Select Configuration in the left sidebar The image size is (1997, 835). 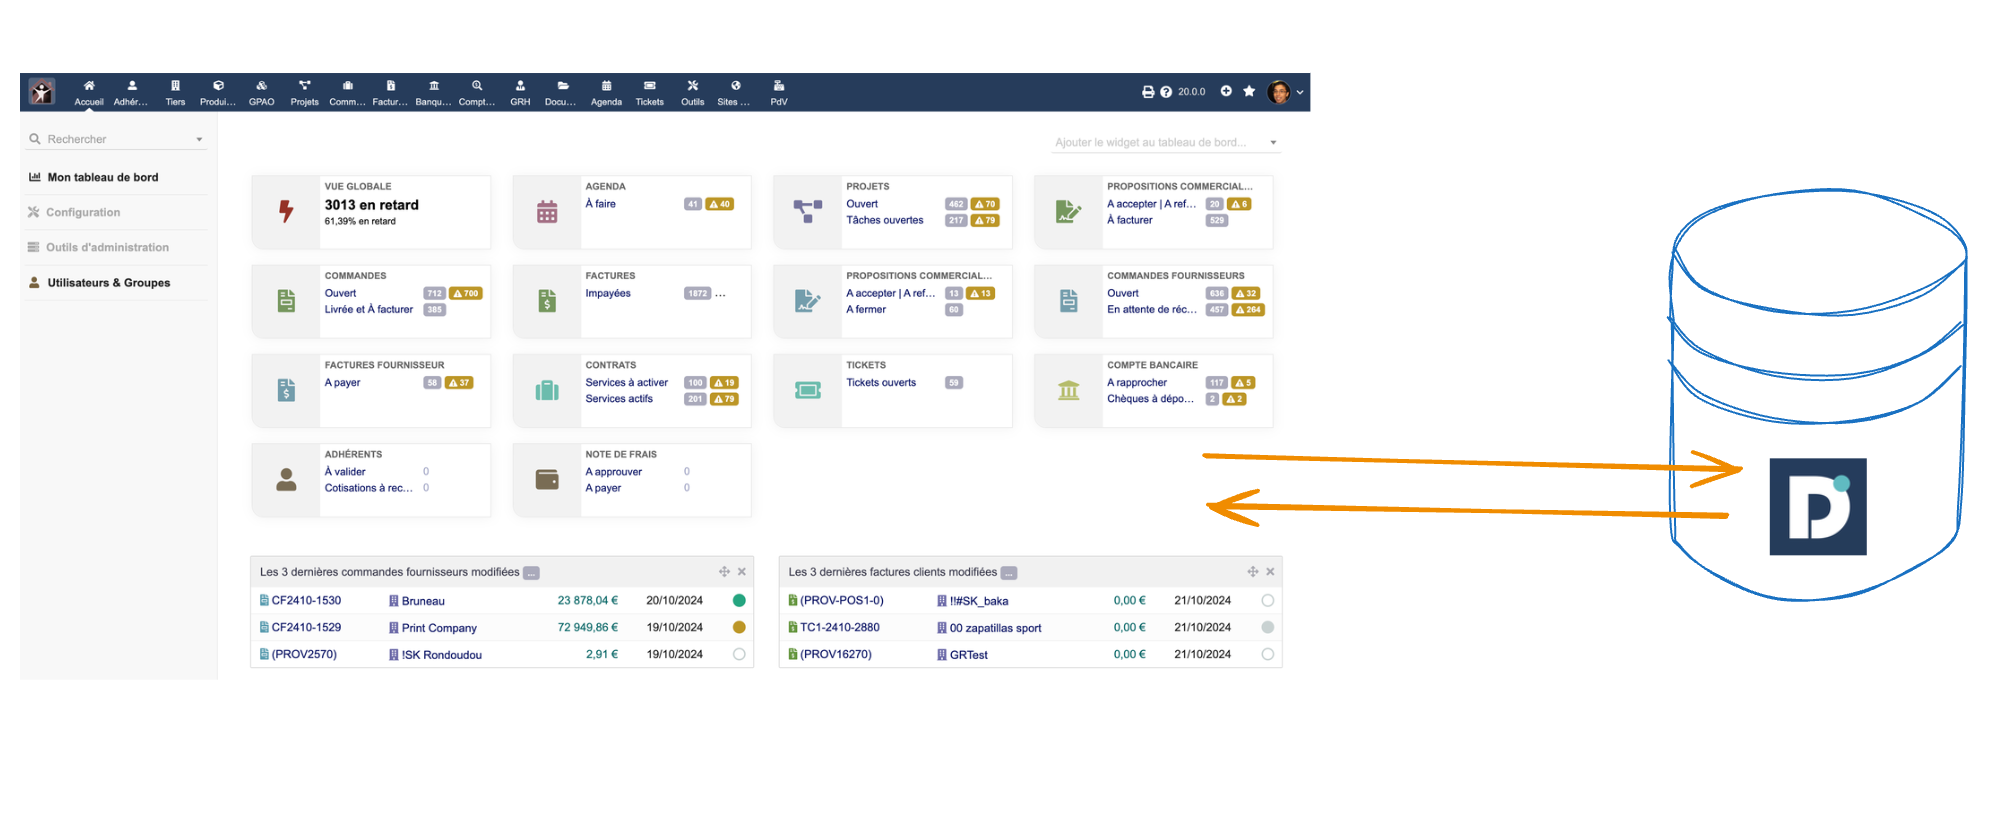83,213
